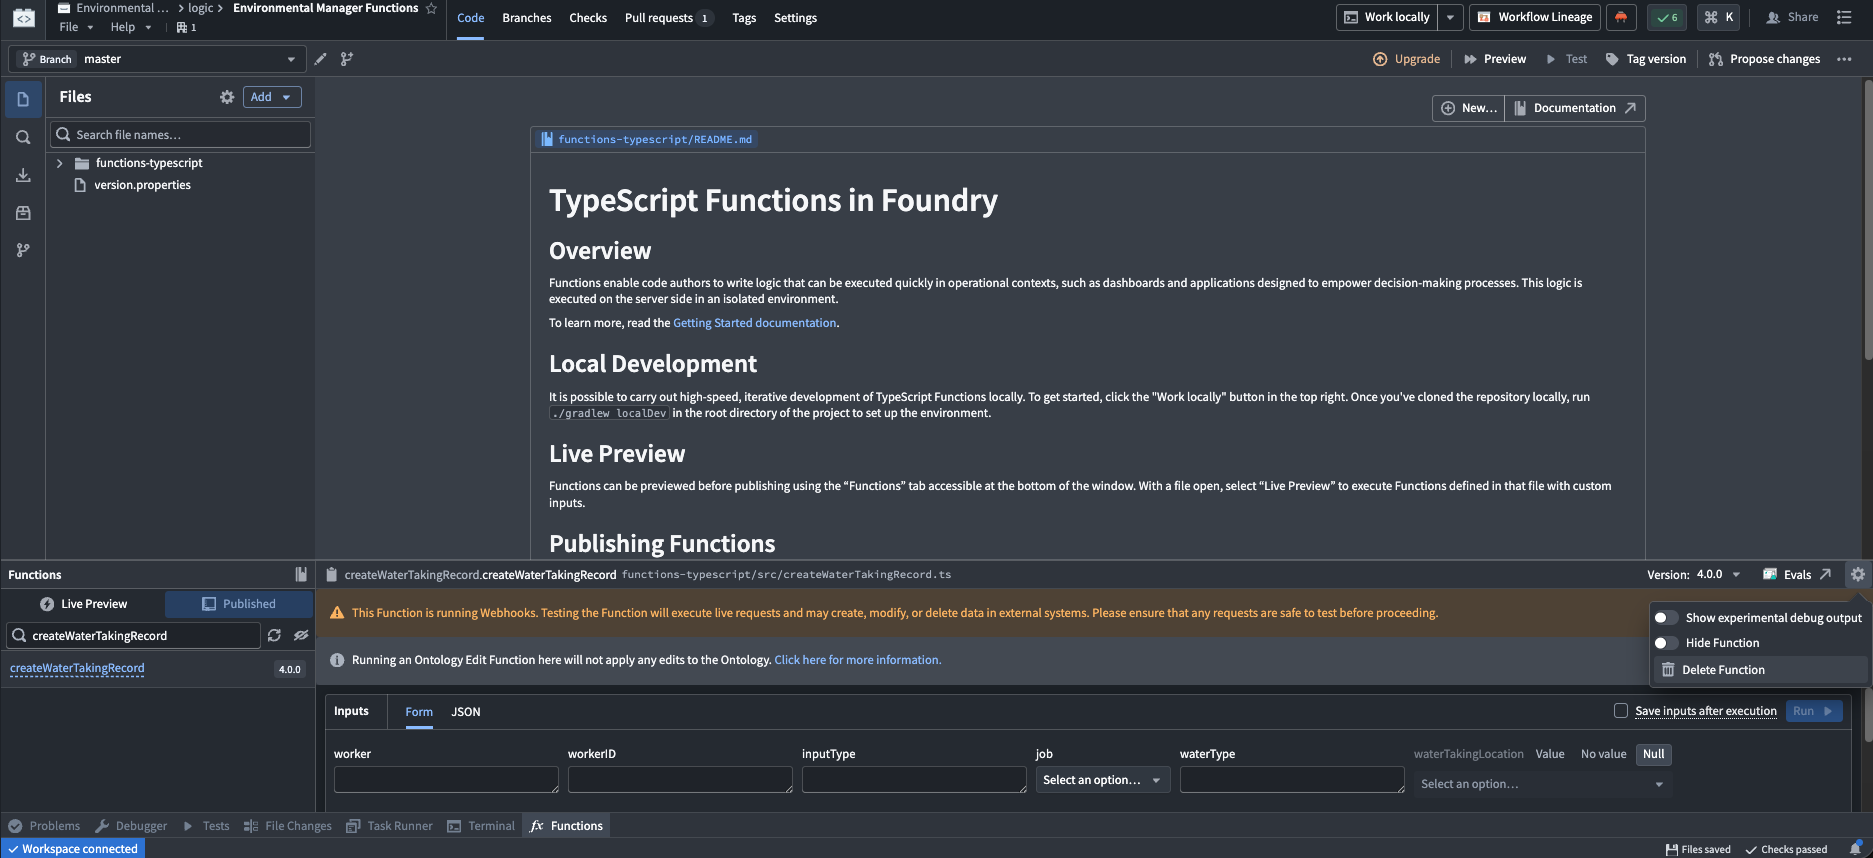Click the red bug icon in top bar
This screenshot has width=1873, height=858.
point(1621,17)
